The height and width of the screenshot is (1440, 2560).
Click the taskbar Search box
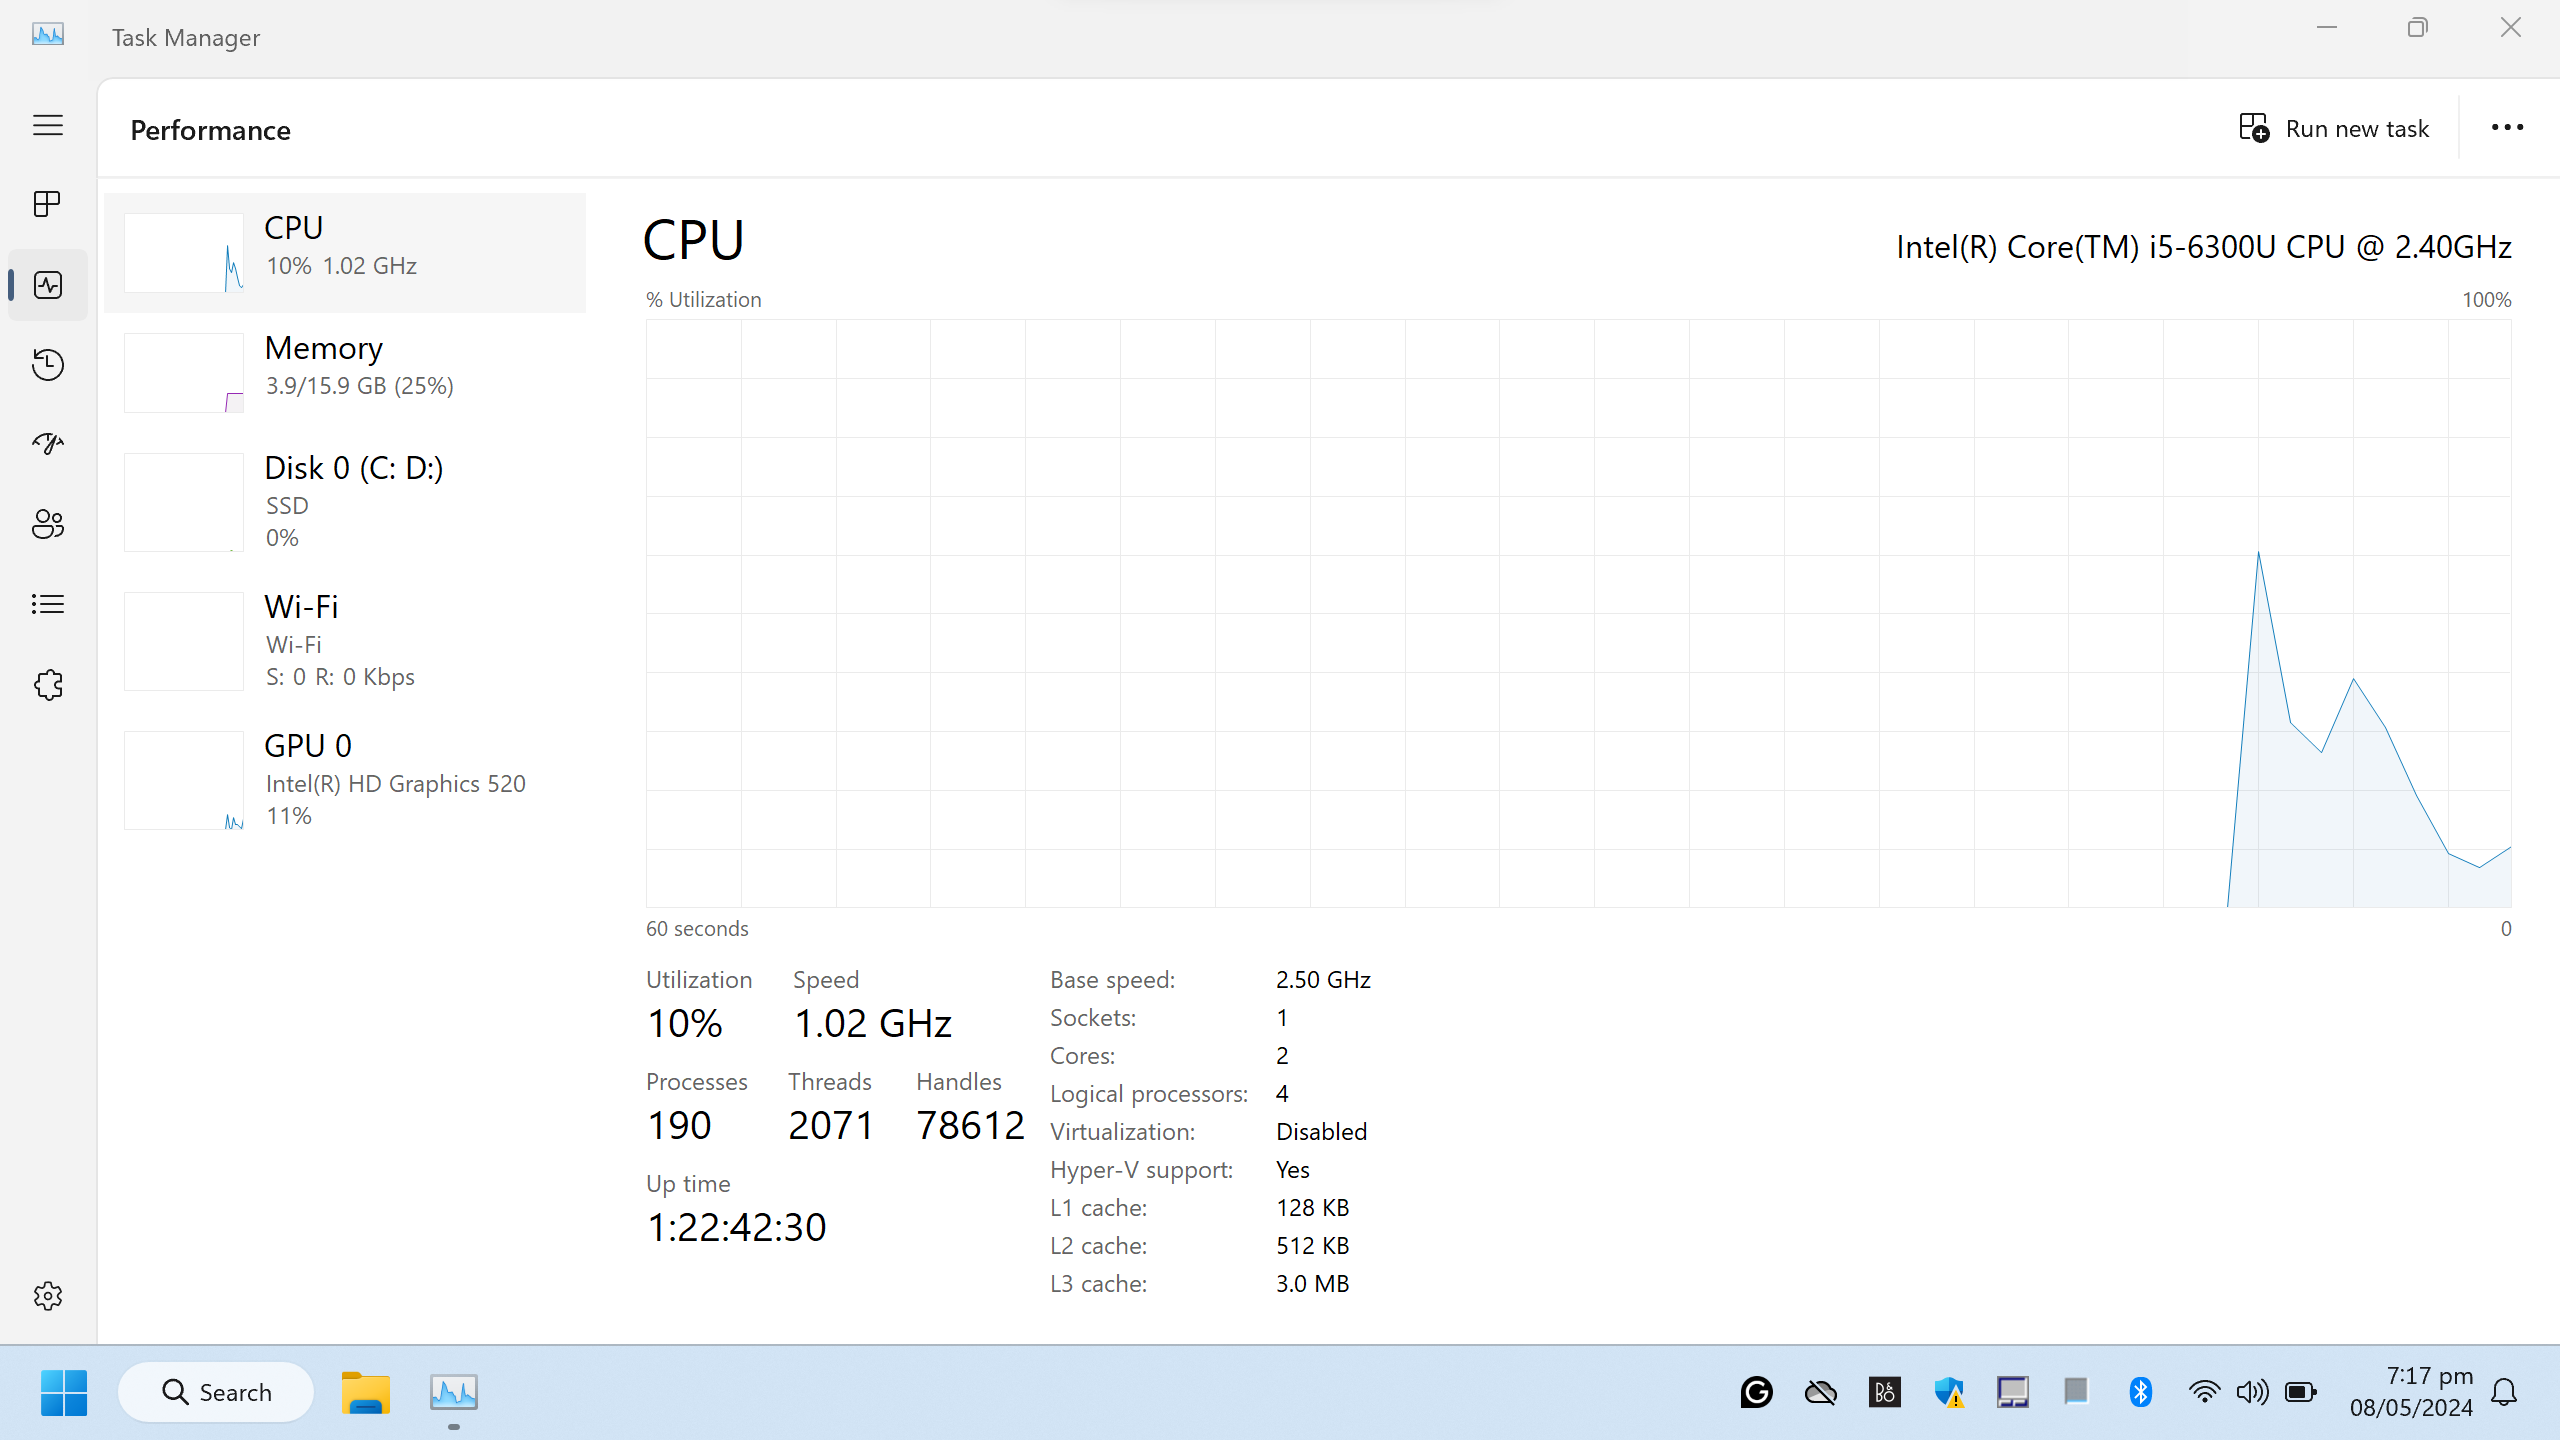(216, 1392)
